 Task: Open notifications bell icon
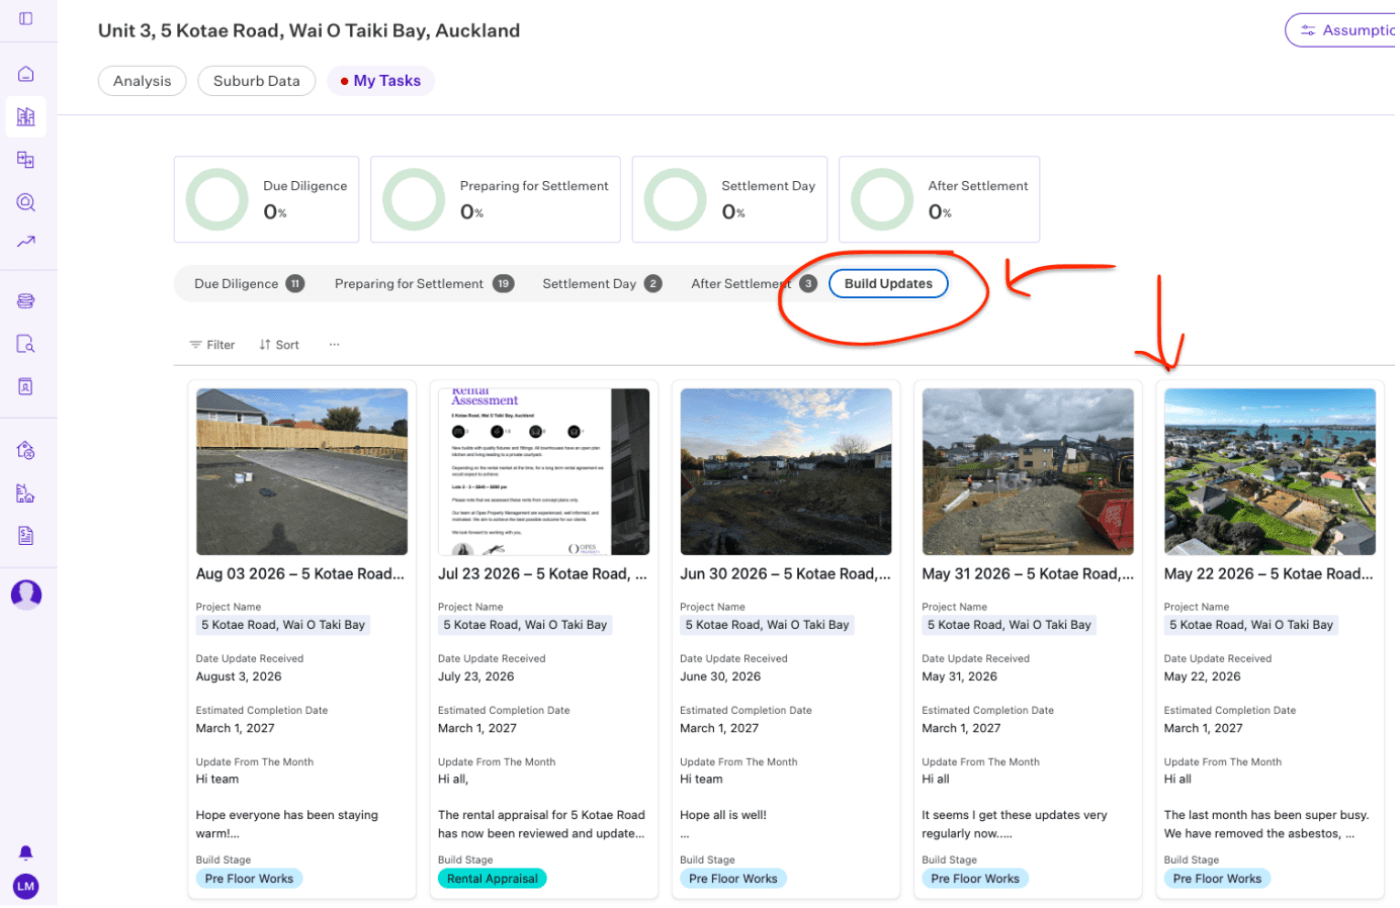click(x=26, y=855)
